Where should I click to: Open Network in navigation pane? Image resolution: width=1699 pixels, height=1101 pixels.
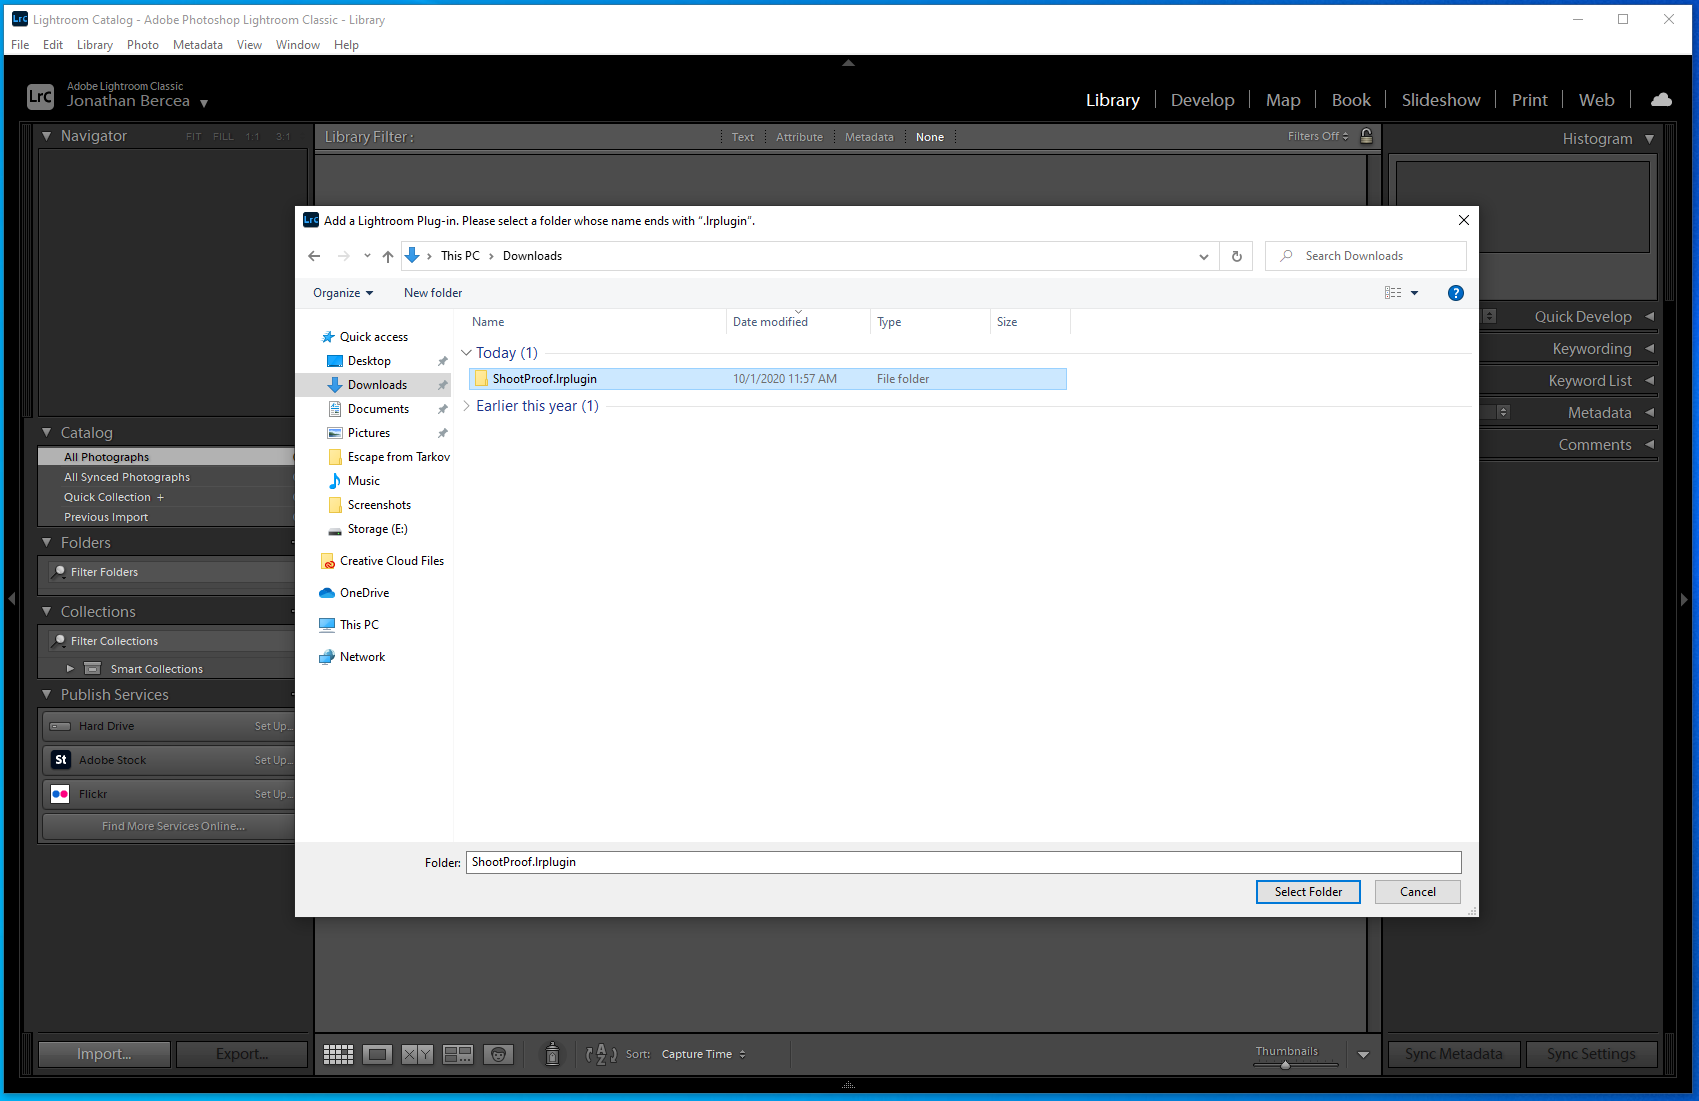[x=362, y=657]
